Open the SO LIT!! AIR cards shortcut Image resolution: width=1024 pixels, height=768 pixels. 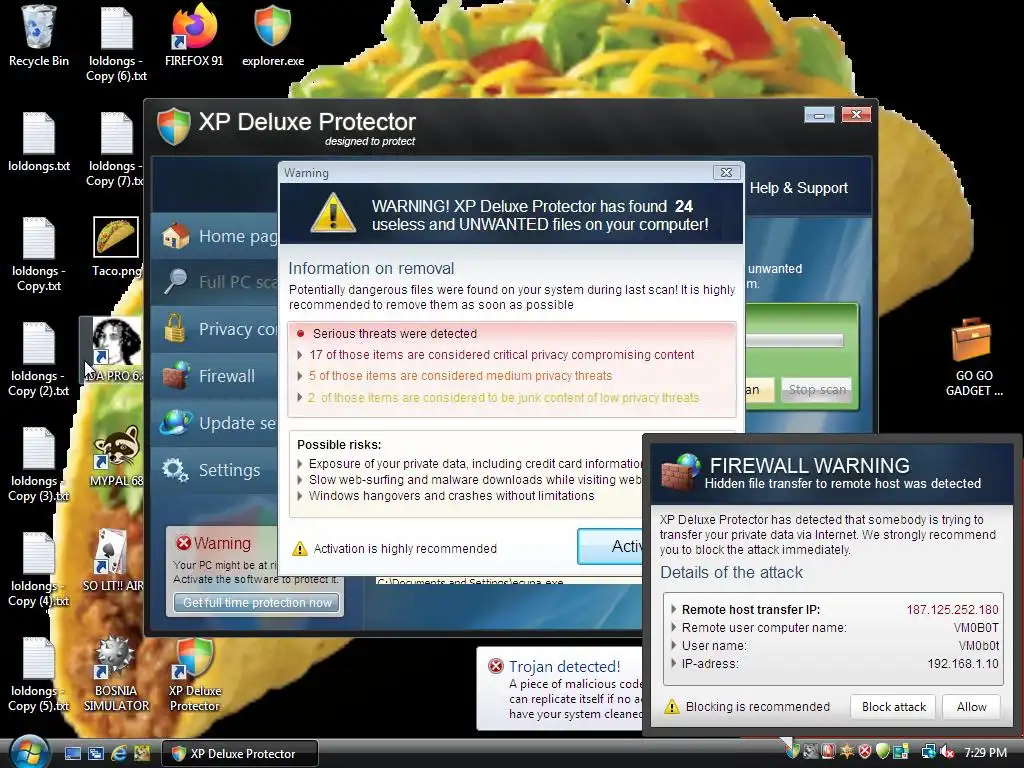coord(113,561)
